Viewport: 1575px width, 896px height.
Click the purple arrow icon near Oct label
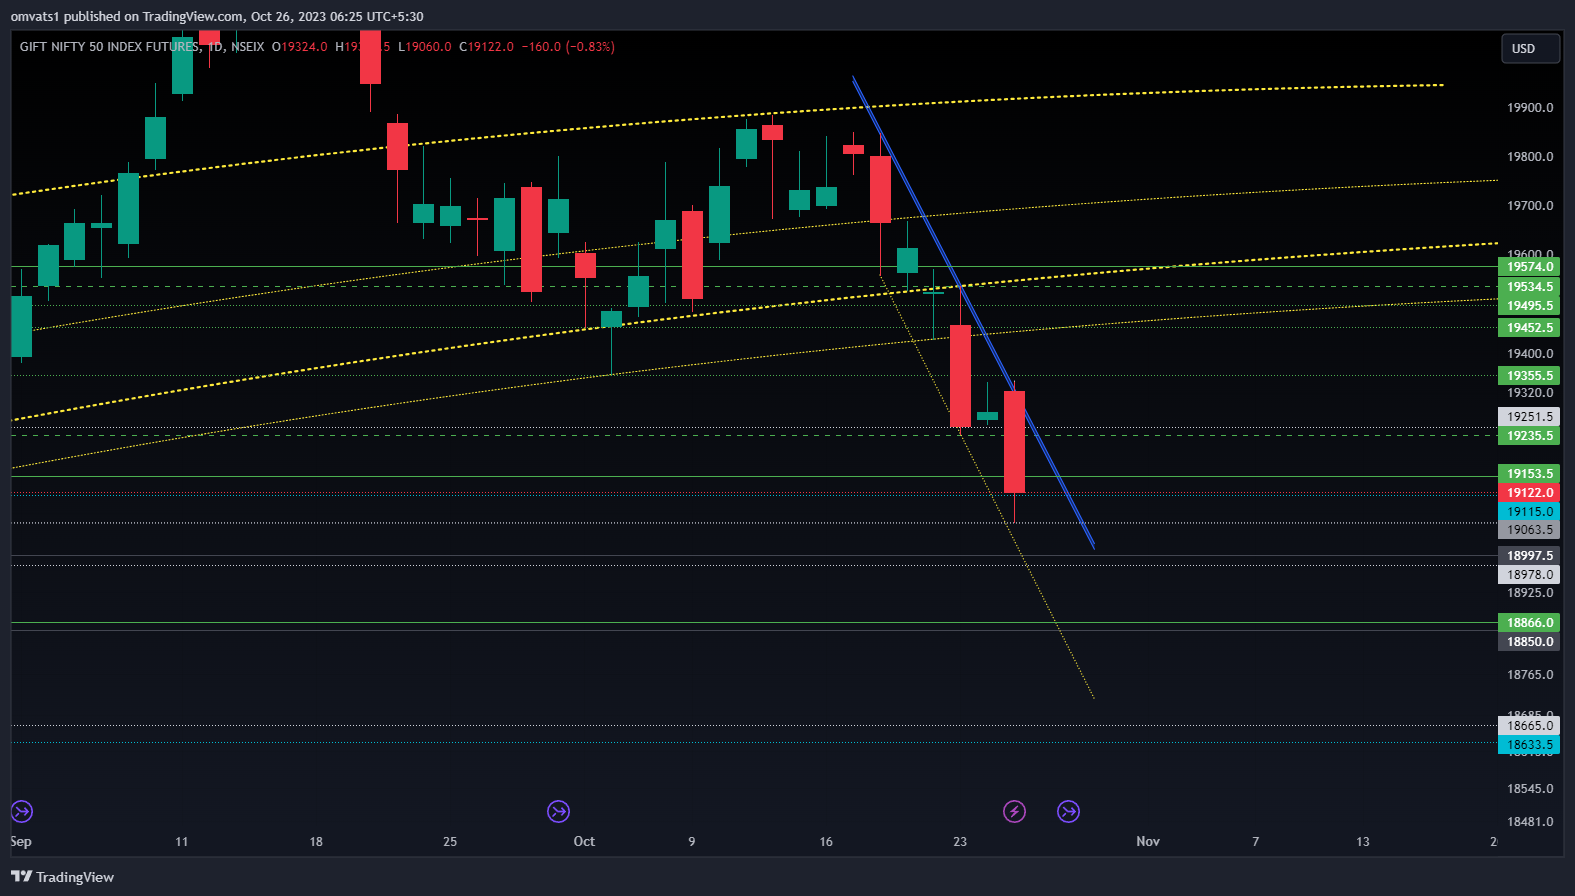coord(558,811)
